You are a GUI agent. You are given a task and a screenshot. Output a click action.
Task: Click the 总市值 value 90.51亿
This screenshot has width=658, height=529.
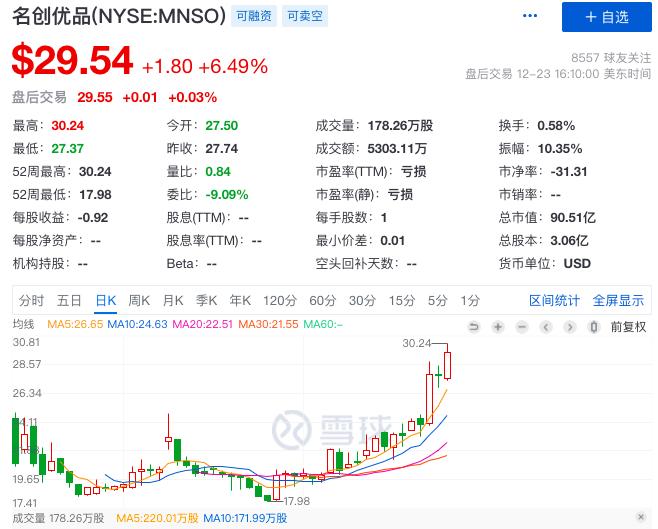pyautogui.click(x=573, y=217)
